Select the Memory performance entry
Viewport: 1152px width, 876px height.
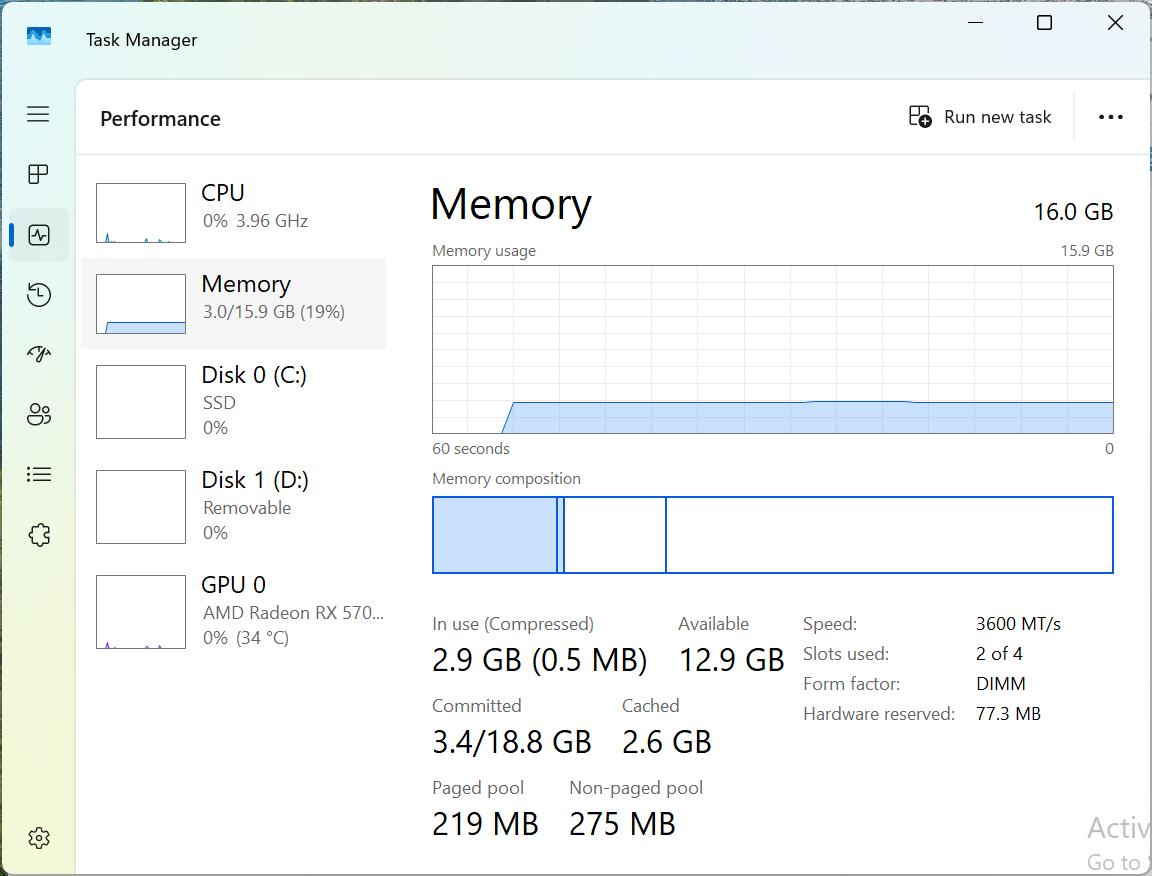click(234, 303)
